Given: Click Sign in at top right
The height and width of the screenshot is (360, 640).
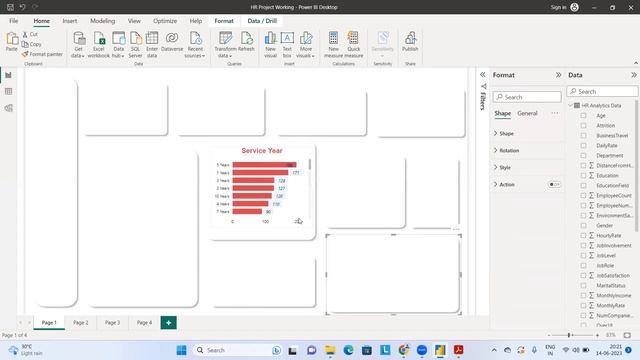Looking at the screenshot, I should 558,7.
